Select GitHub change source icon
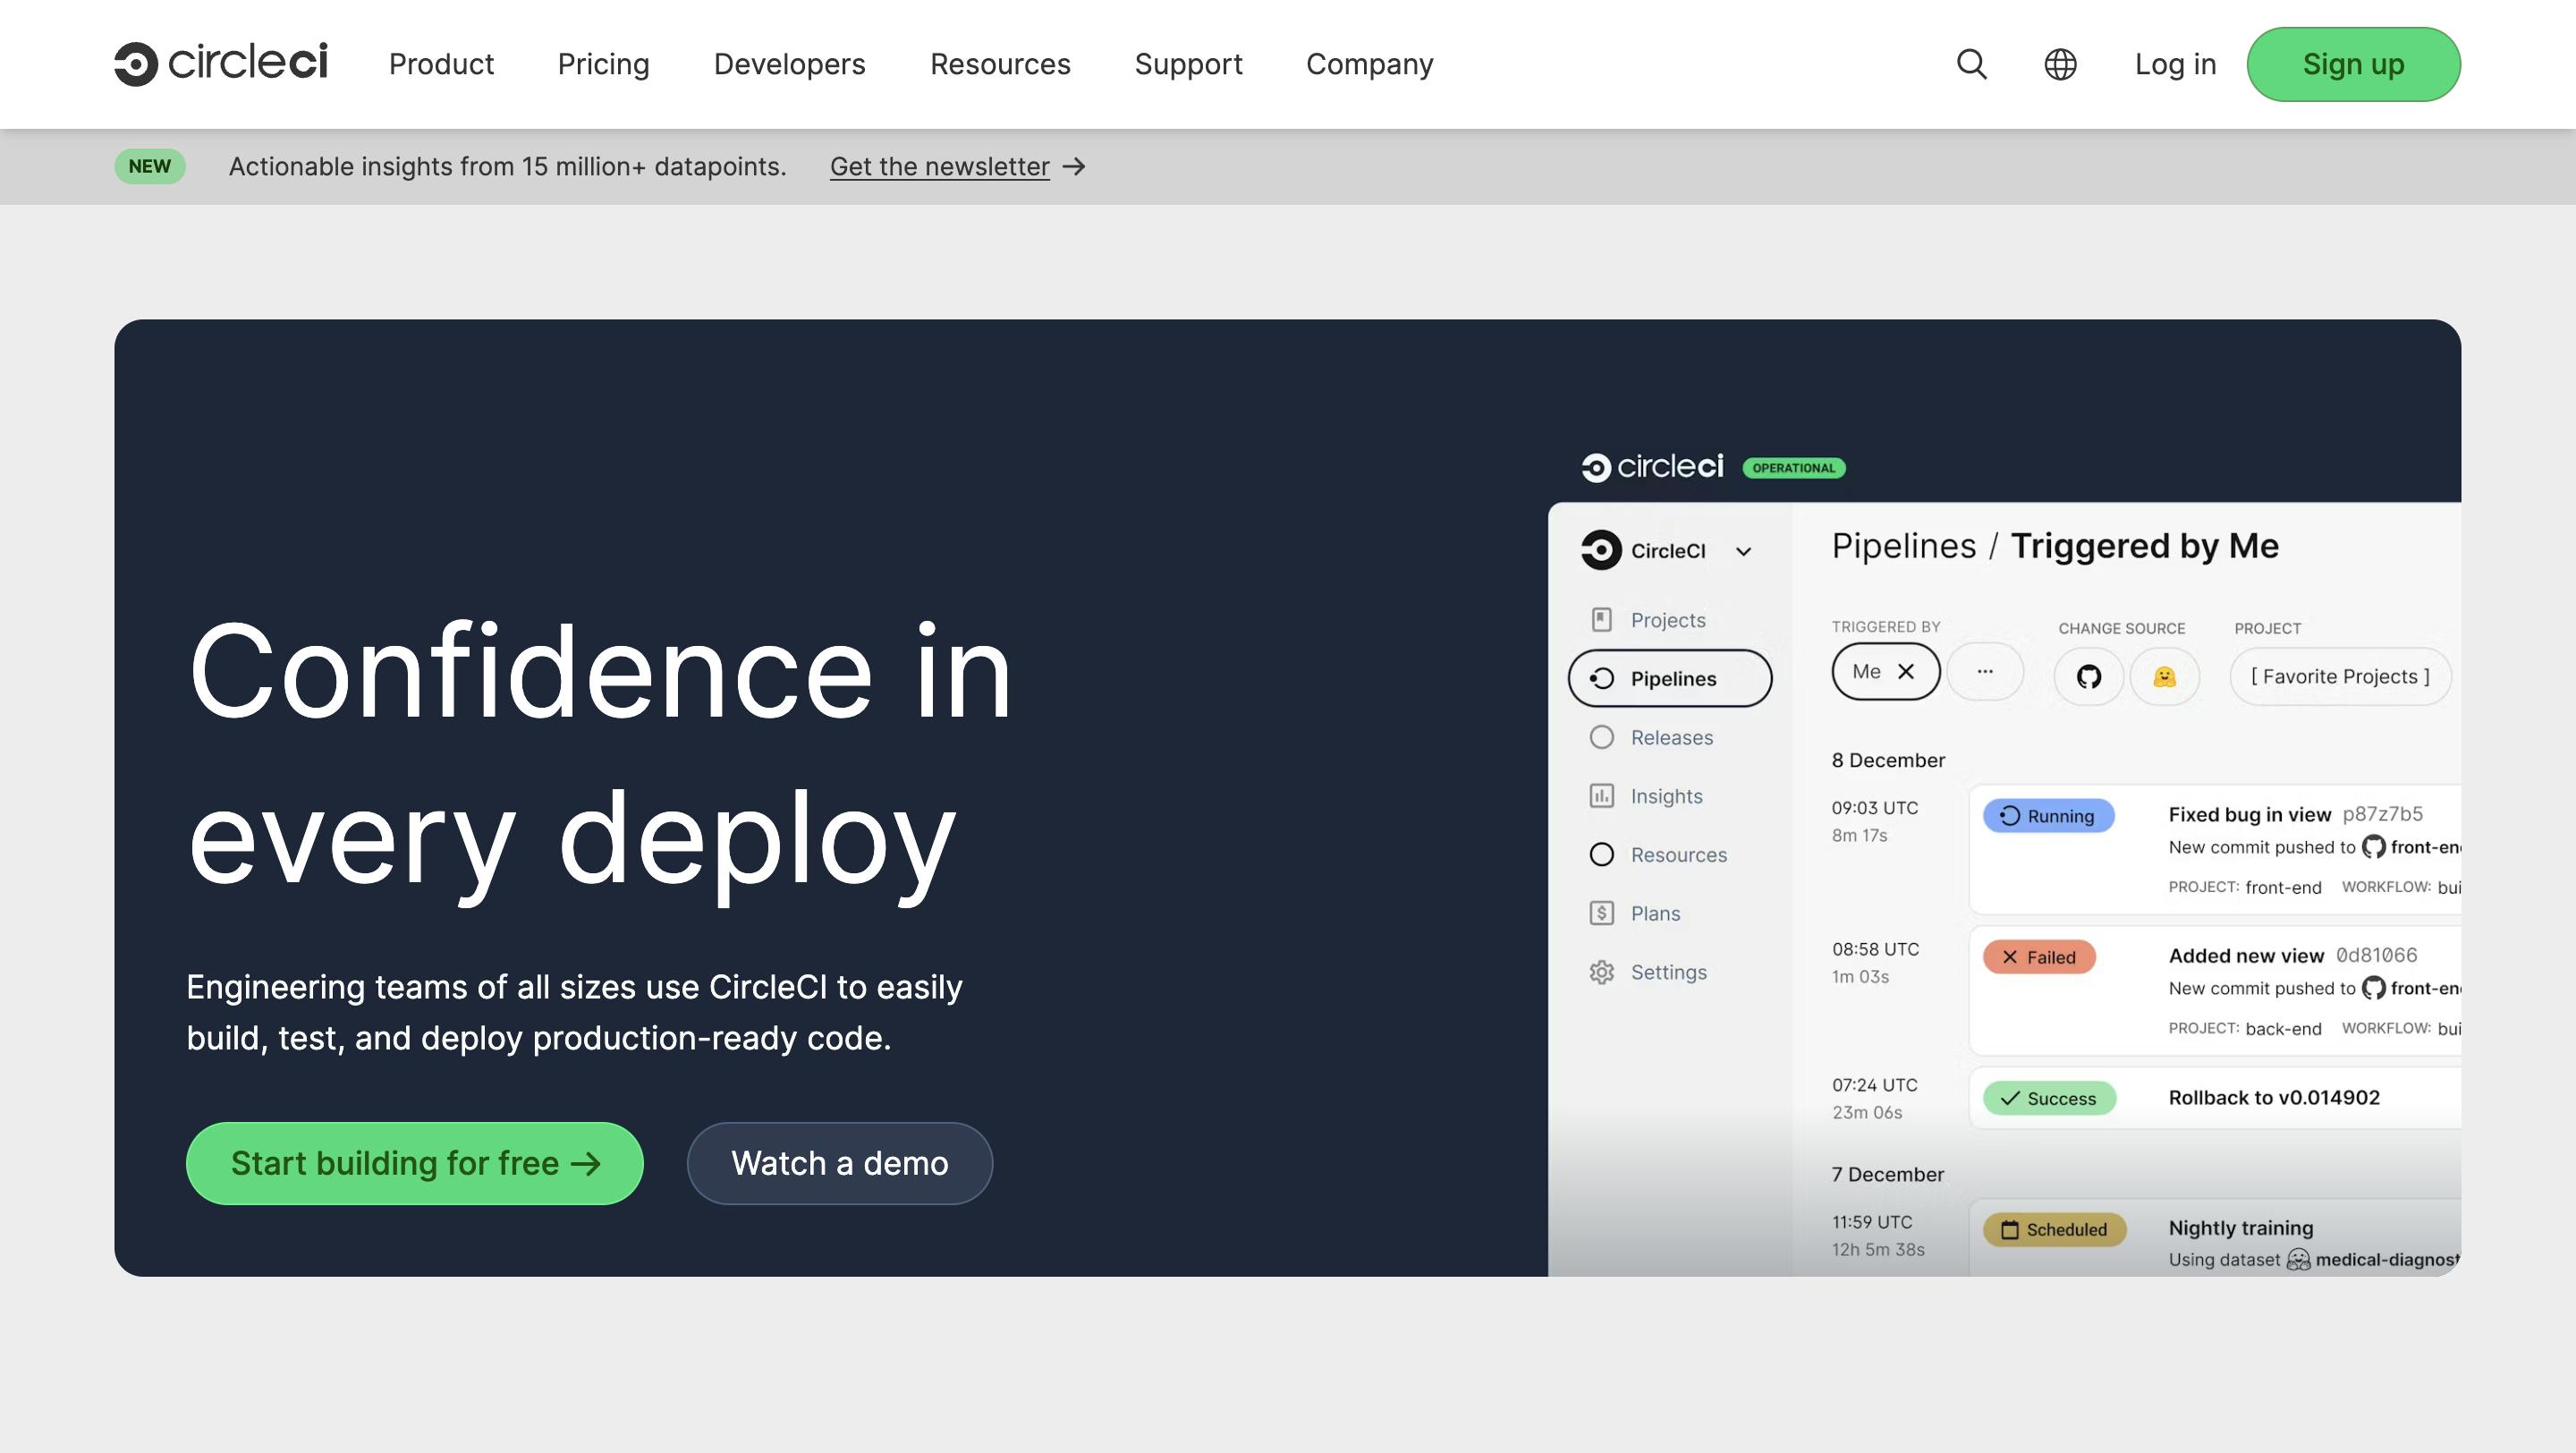The width and height of the screenshot is (2576, 1453). 2088,677
